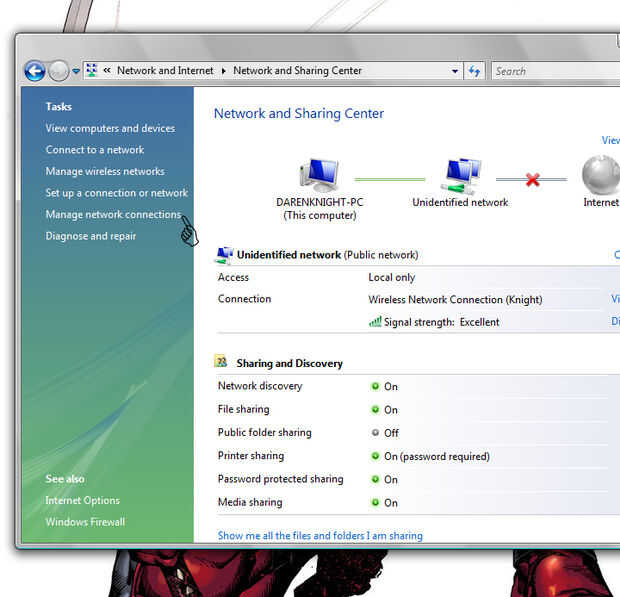Toggle Password protected sharing On indicator
620x597 pixels.
(x=375, y=479)
